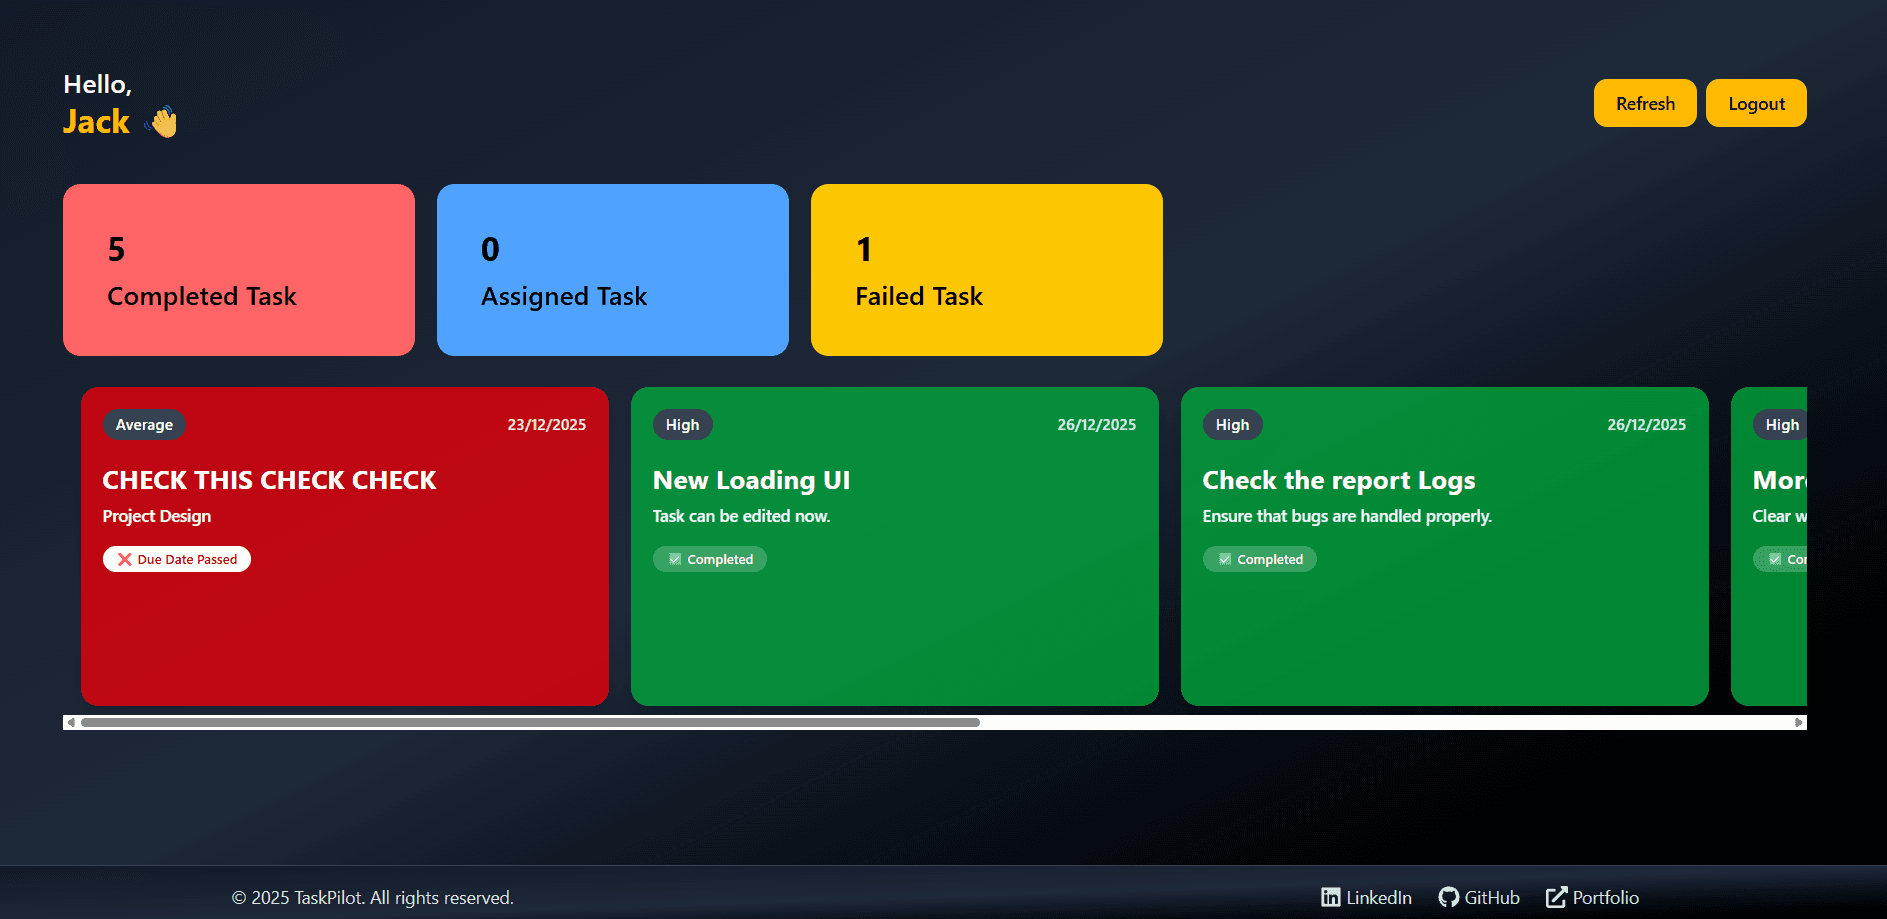Click the checkmark icon on New Loading UI

pyautogui.click(x=675, y=560)
